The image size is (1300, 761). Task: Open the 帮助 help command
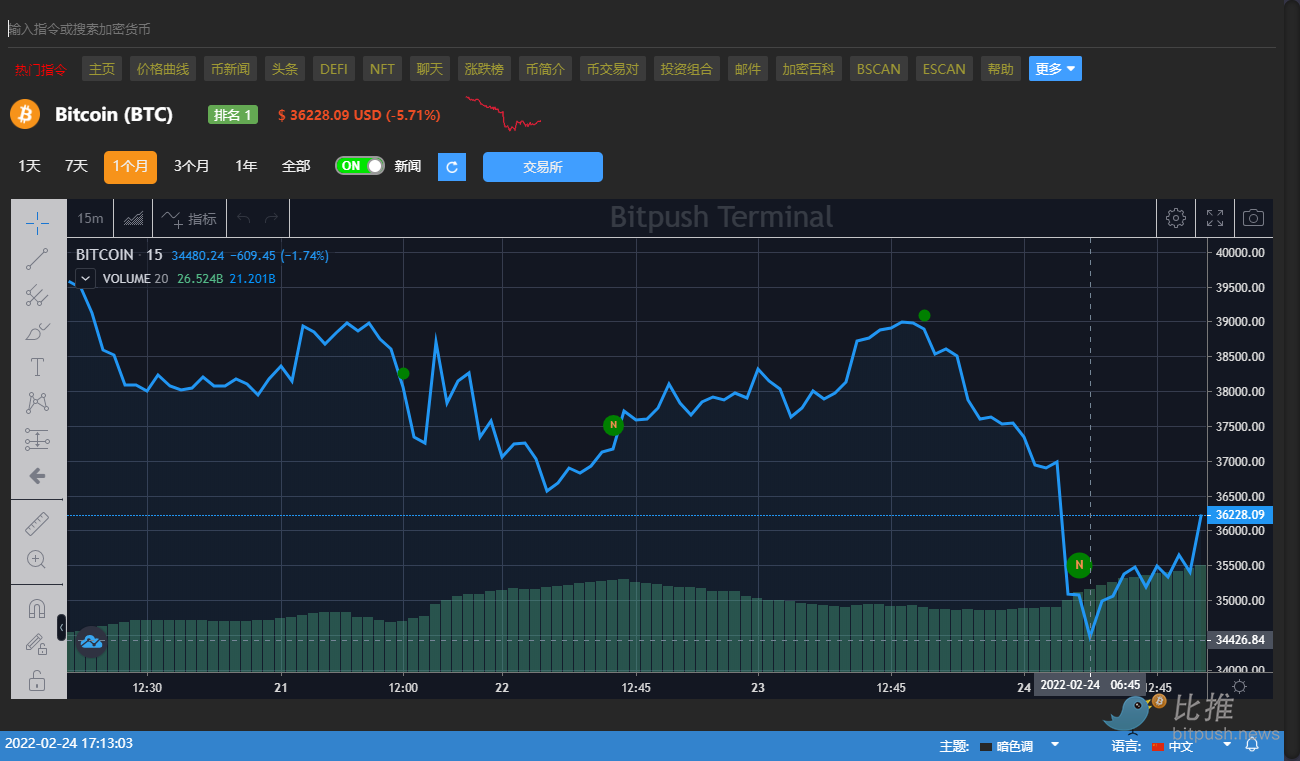tap(1000, 69)
